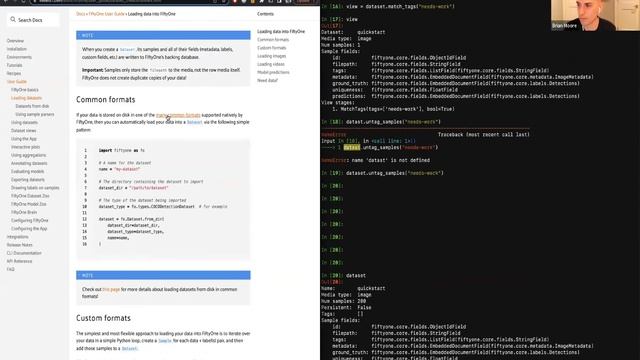This screenshot has width=640, height=360.
Task: Click fo.Dataset.from_dir code line
Action: 131,219
